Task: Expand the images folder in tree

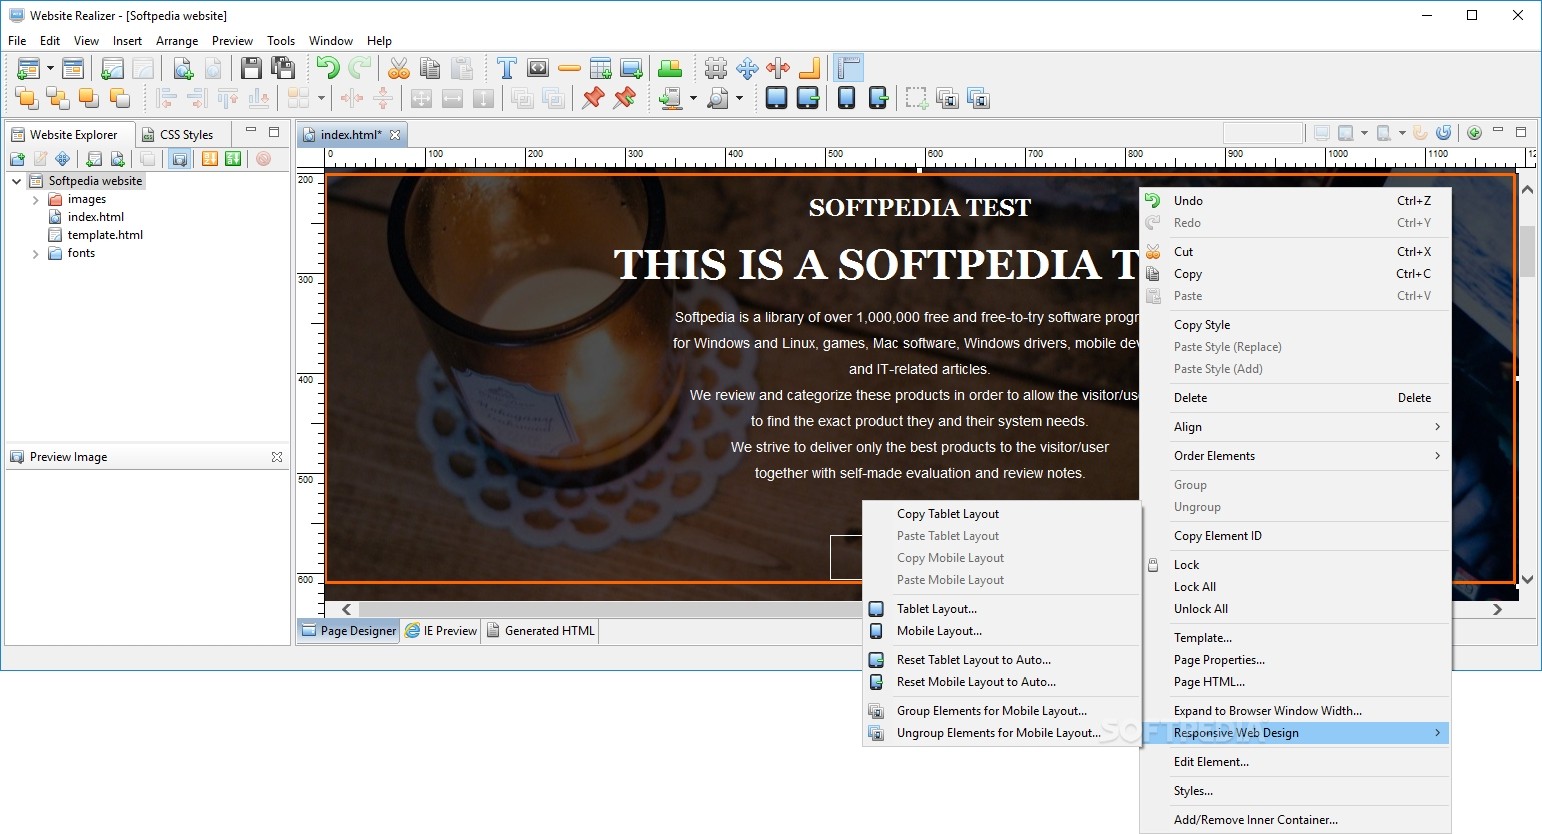Action: [36, 200]
